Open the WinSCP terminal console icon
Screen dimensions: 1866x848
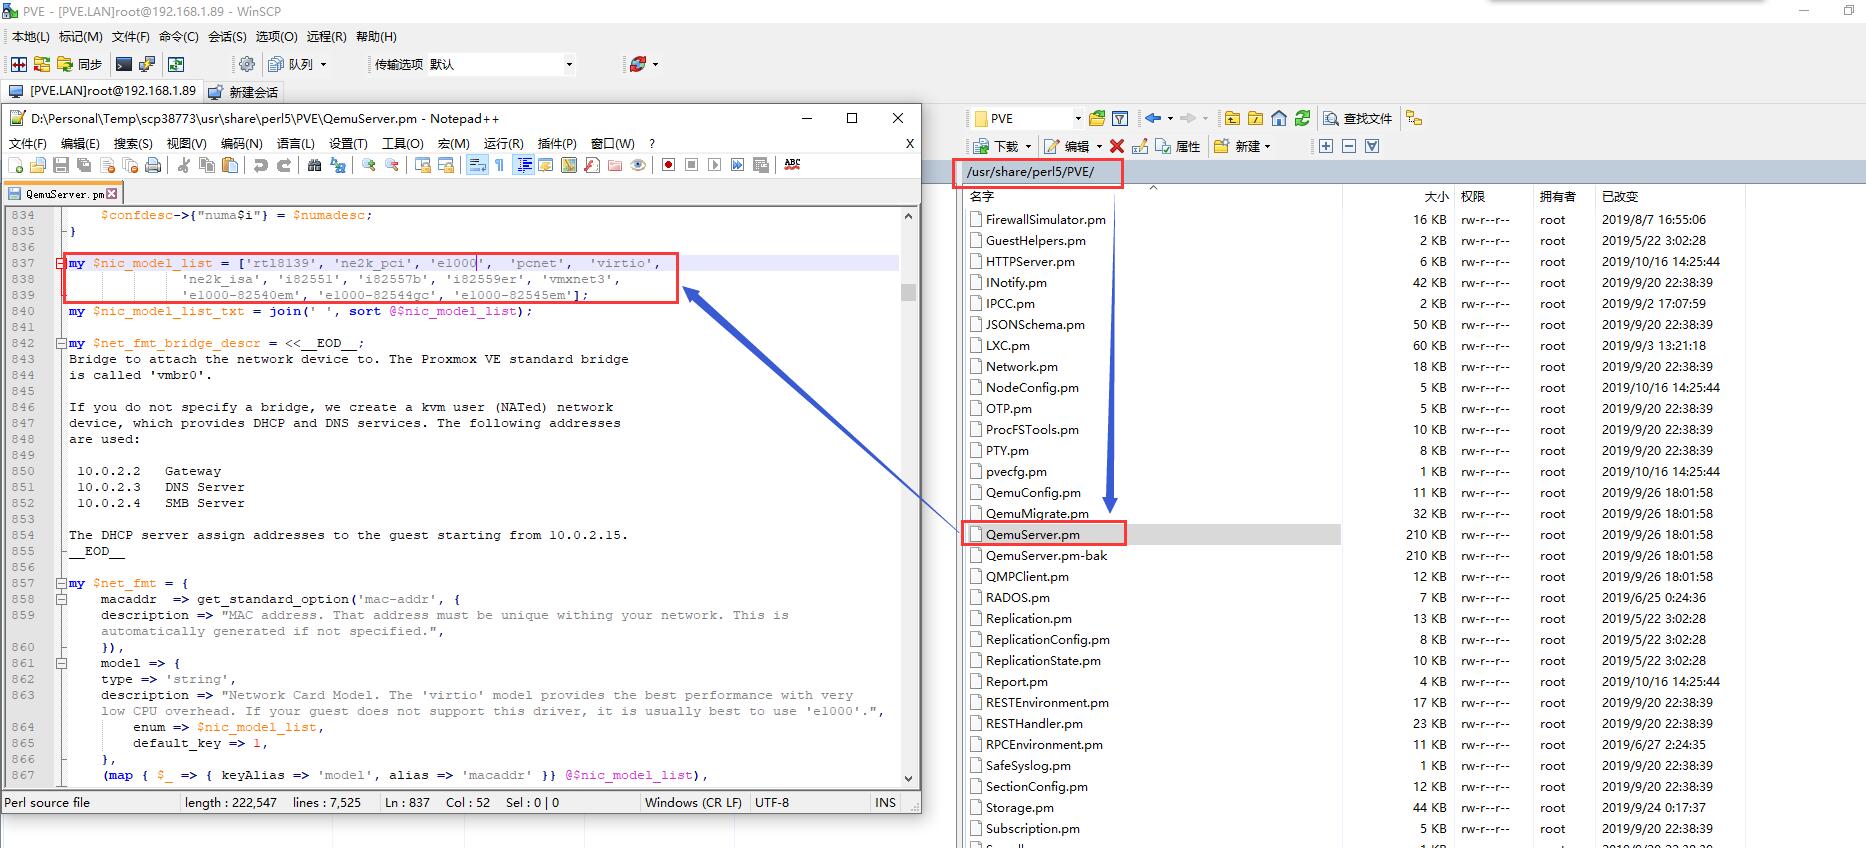[x=124, y=64]
